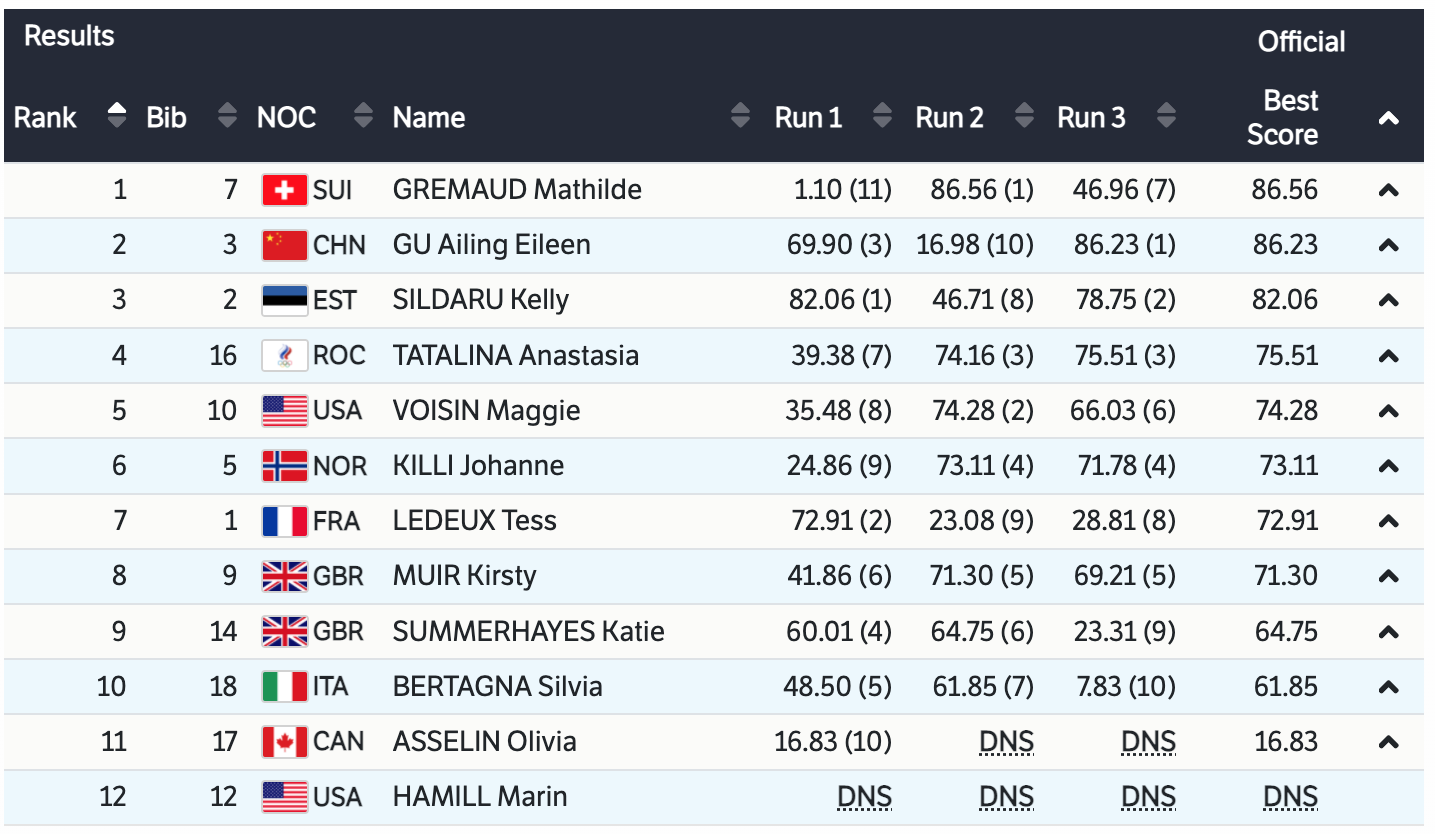Sort by Name using its sort arrows
1435x834 pixels.
point(740,117)
